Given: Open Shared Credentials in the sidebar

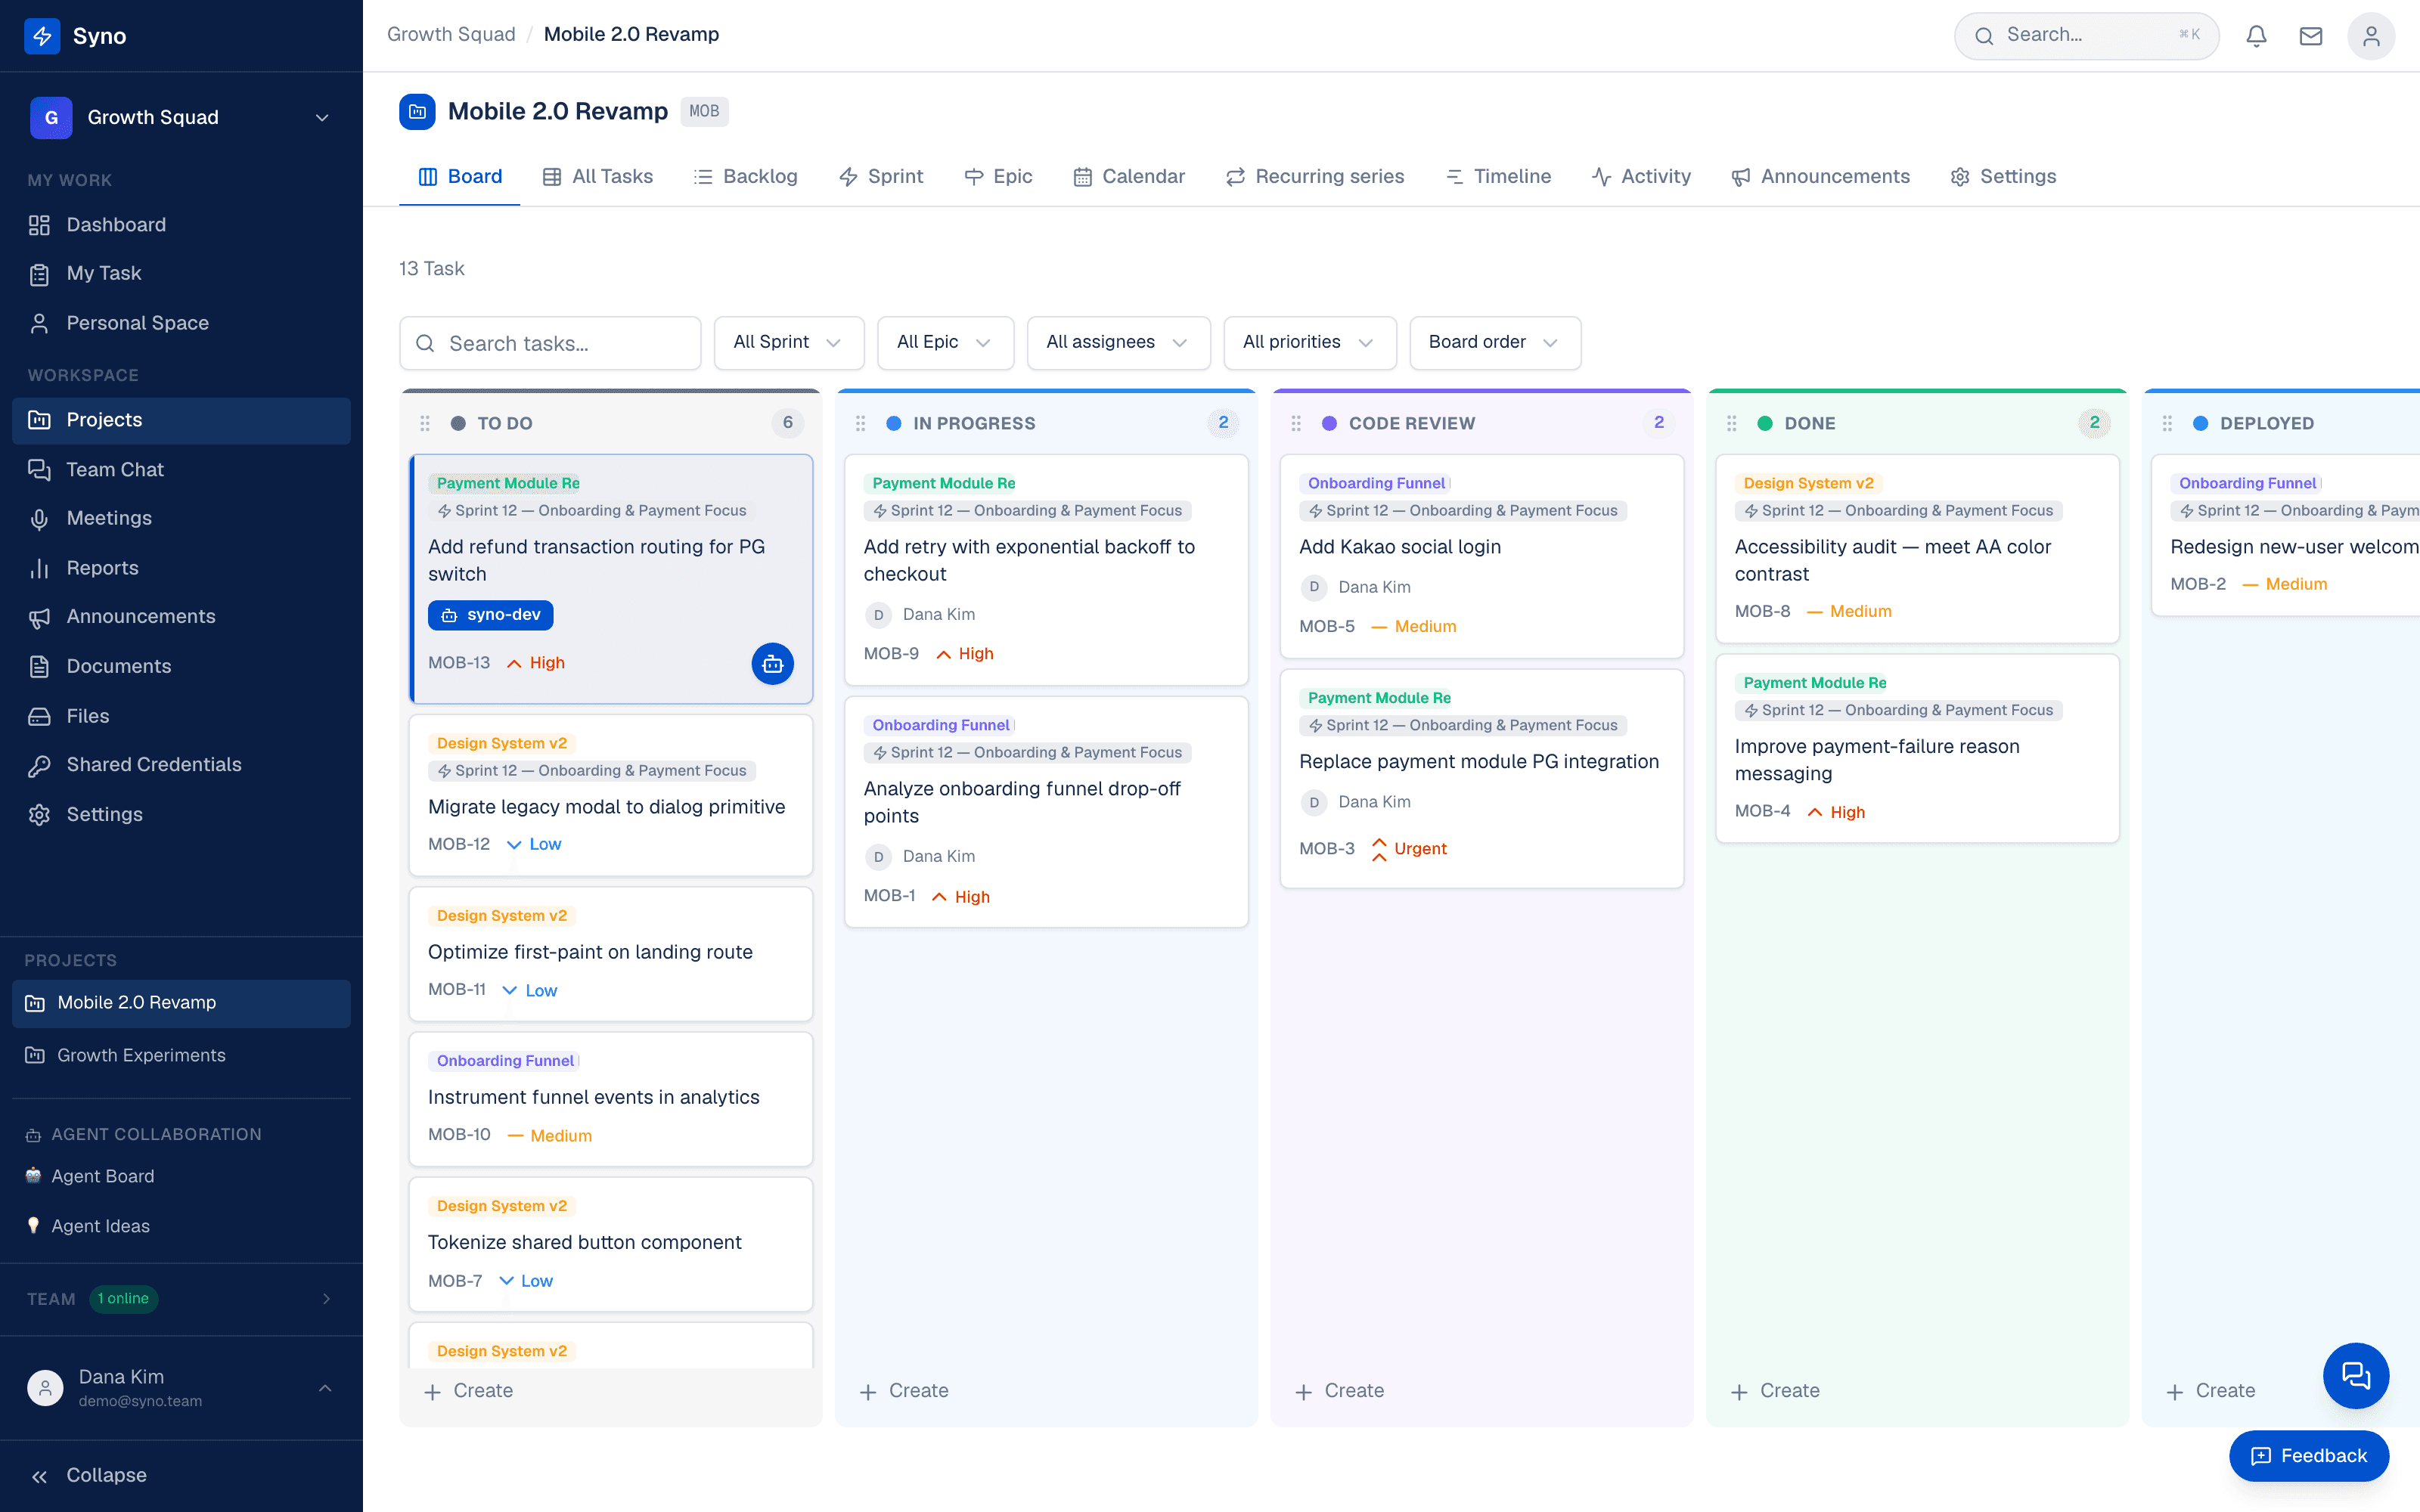Looking at the screenshot, I should click(x=181, y=765).
